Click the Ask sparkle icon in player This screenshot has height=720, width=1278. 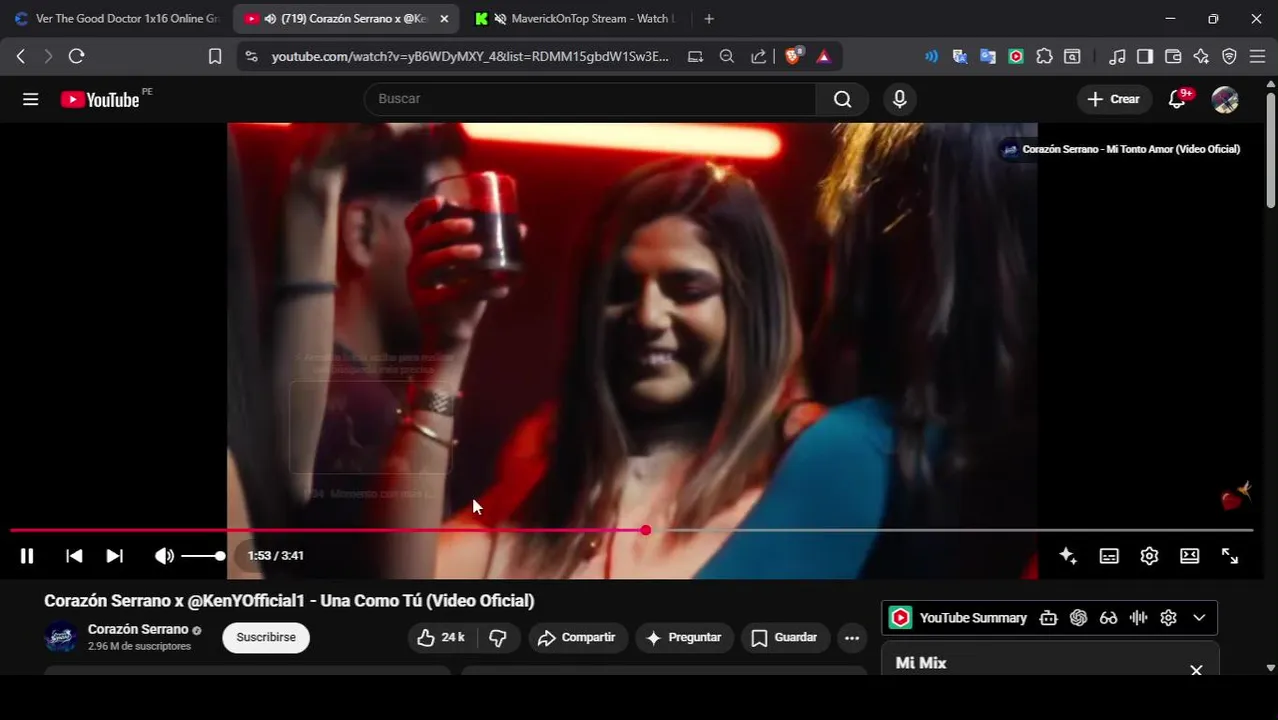click(1068, 556)
